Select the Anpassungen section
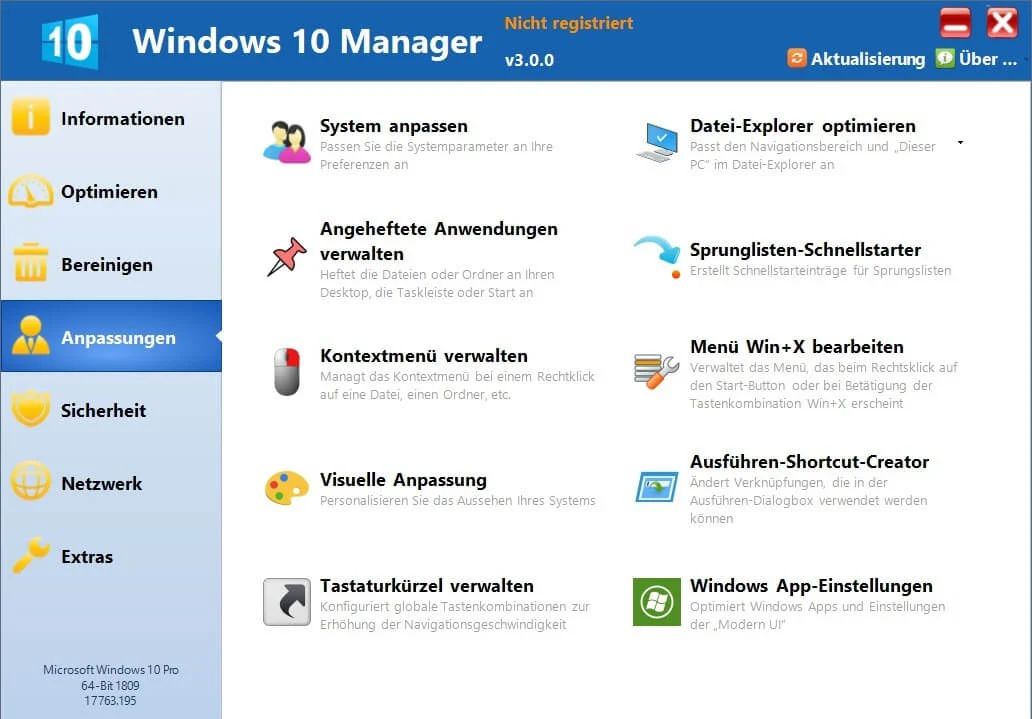The height and width of the screenshot is (719, 1032). 111,336
